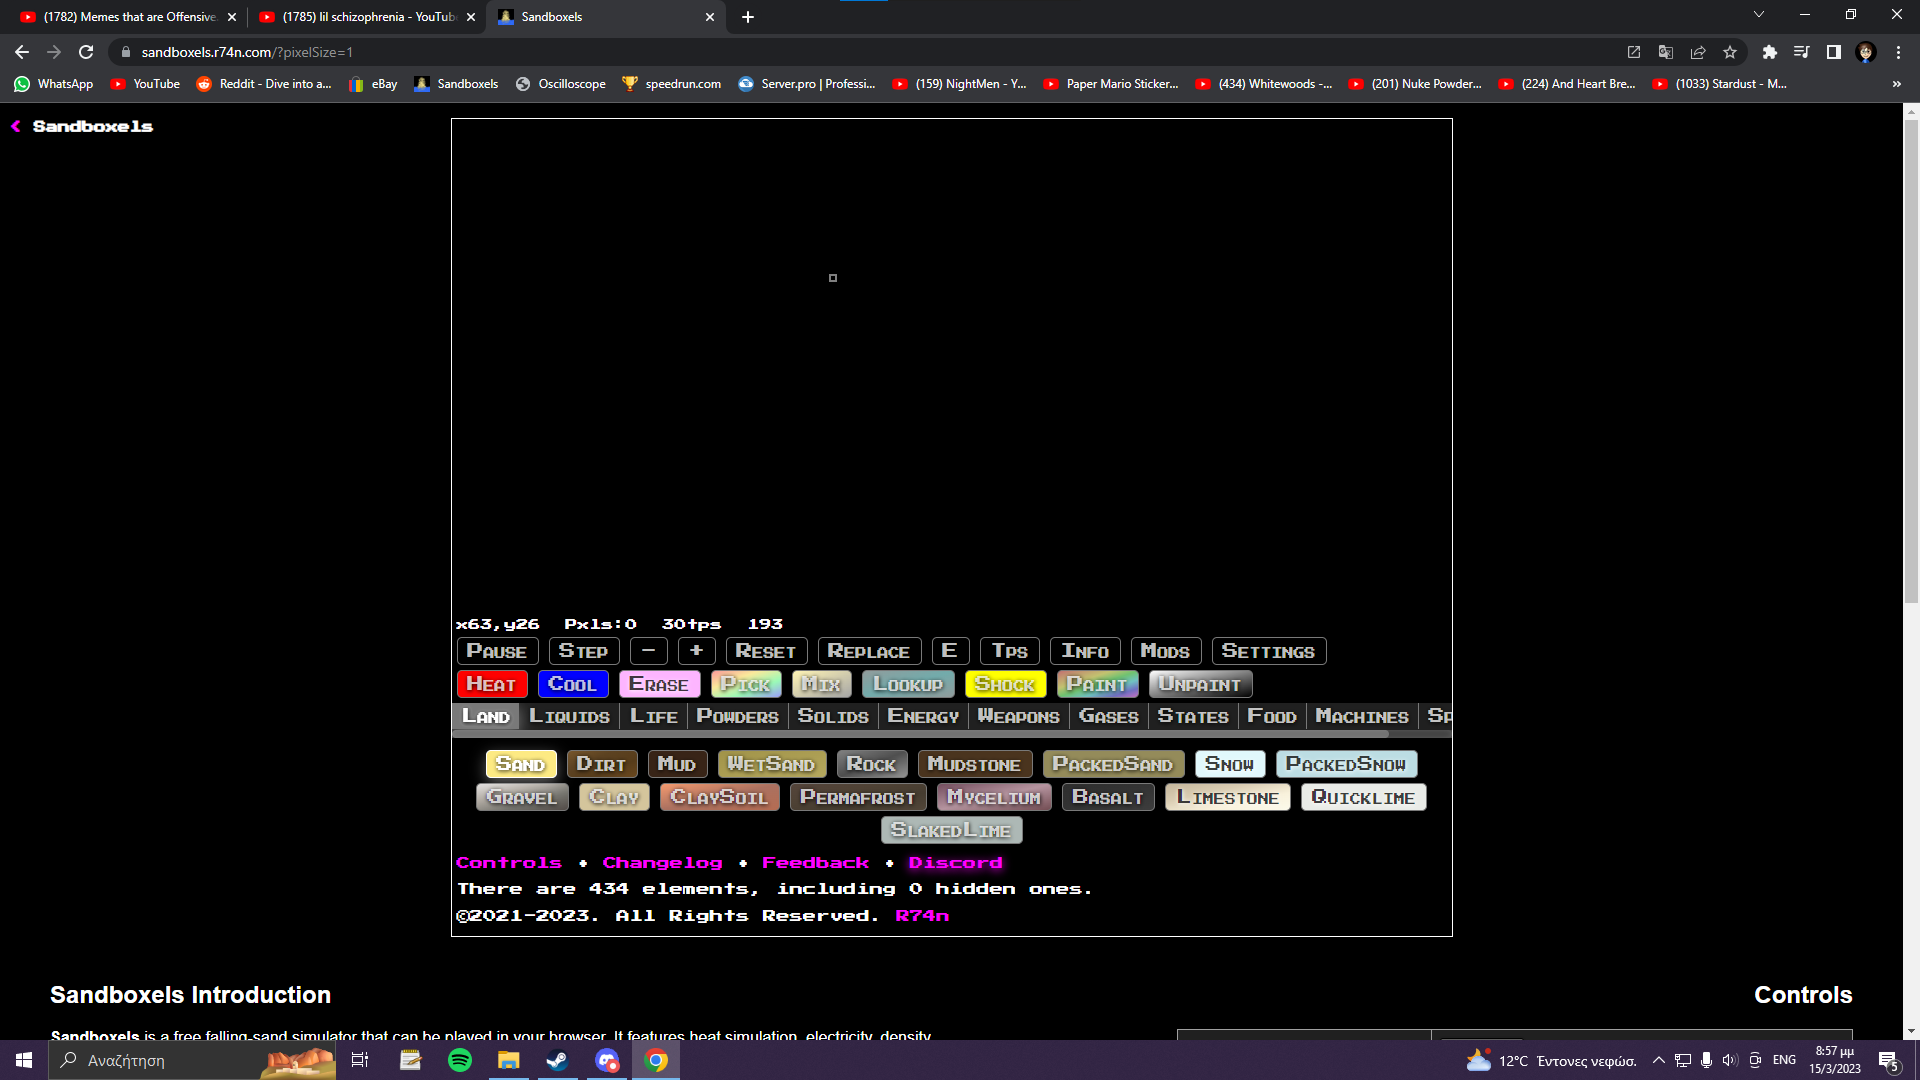Open the Chrome side panel icon

pos(1833,52)
